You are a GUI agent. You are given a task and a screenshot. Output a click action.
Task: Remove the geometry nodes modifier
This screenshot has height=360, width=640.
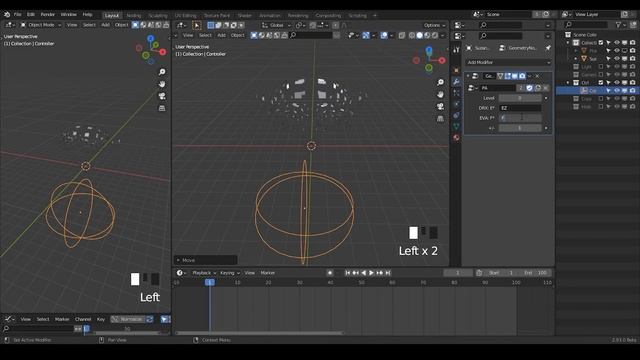click(538, 76)
